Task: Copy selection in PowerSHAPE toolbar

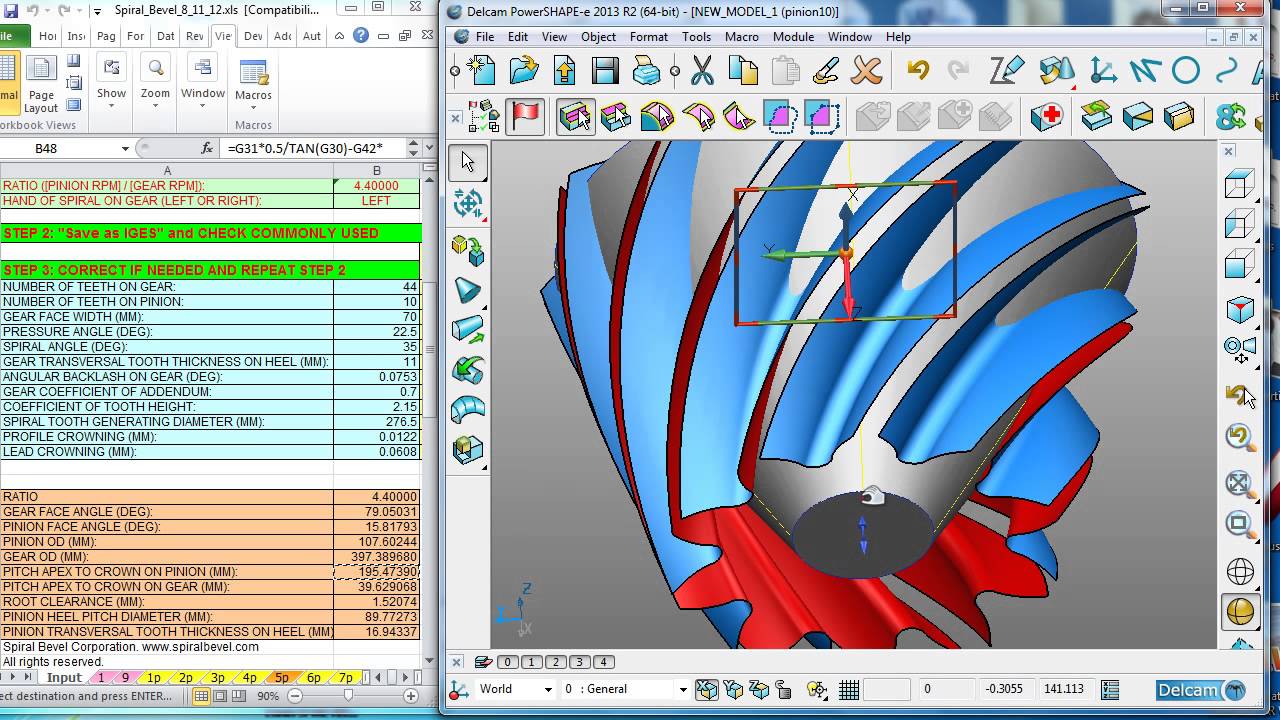Action: [744, 71]
